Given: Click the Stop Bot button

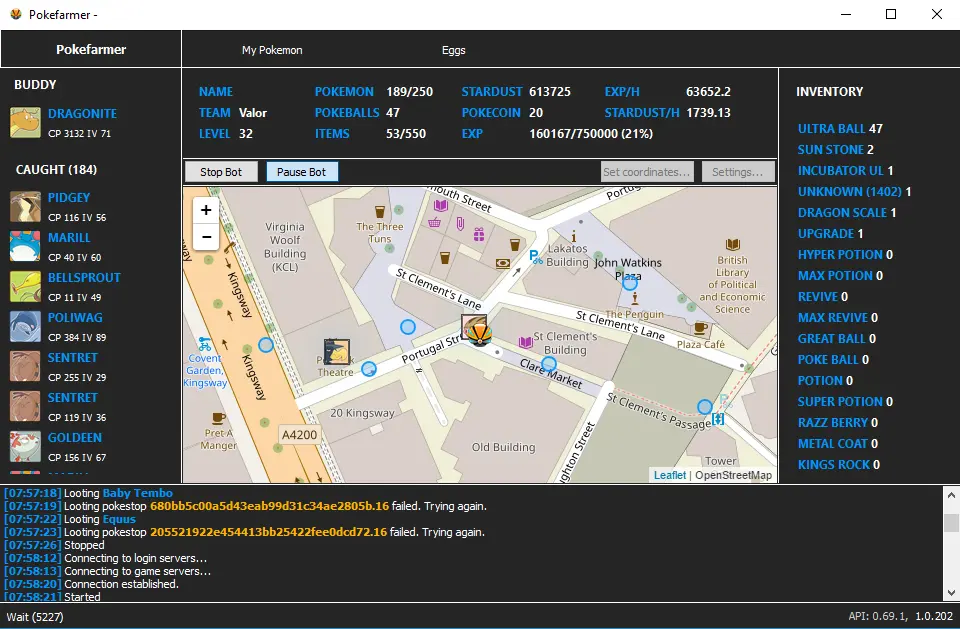Looking at the screenshot, I should pyautogui.click(x=221, y=172).
